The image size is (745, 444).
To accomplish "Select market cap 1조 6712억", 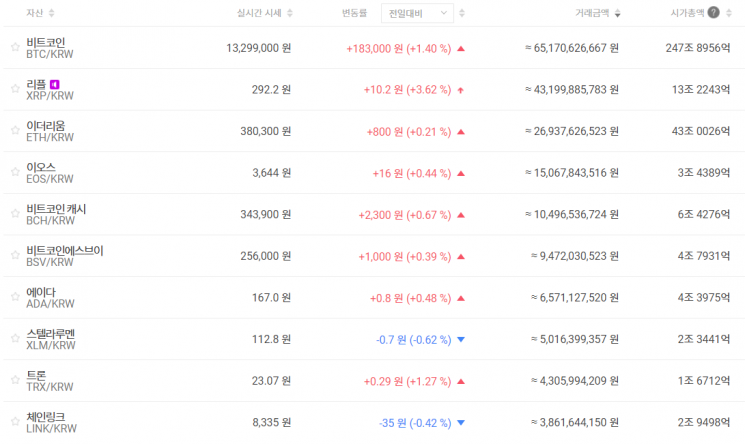I will (x=704, y=381).
